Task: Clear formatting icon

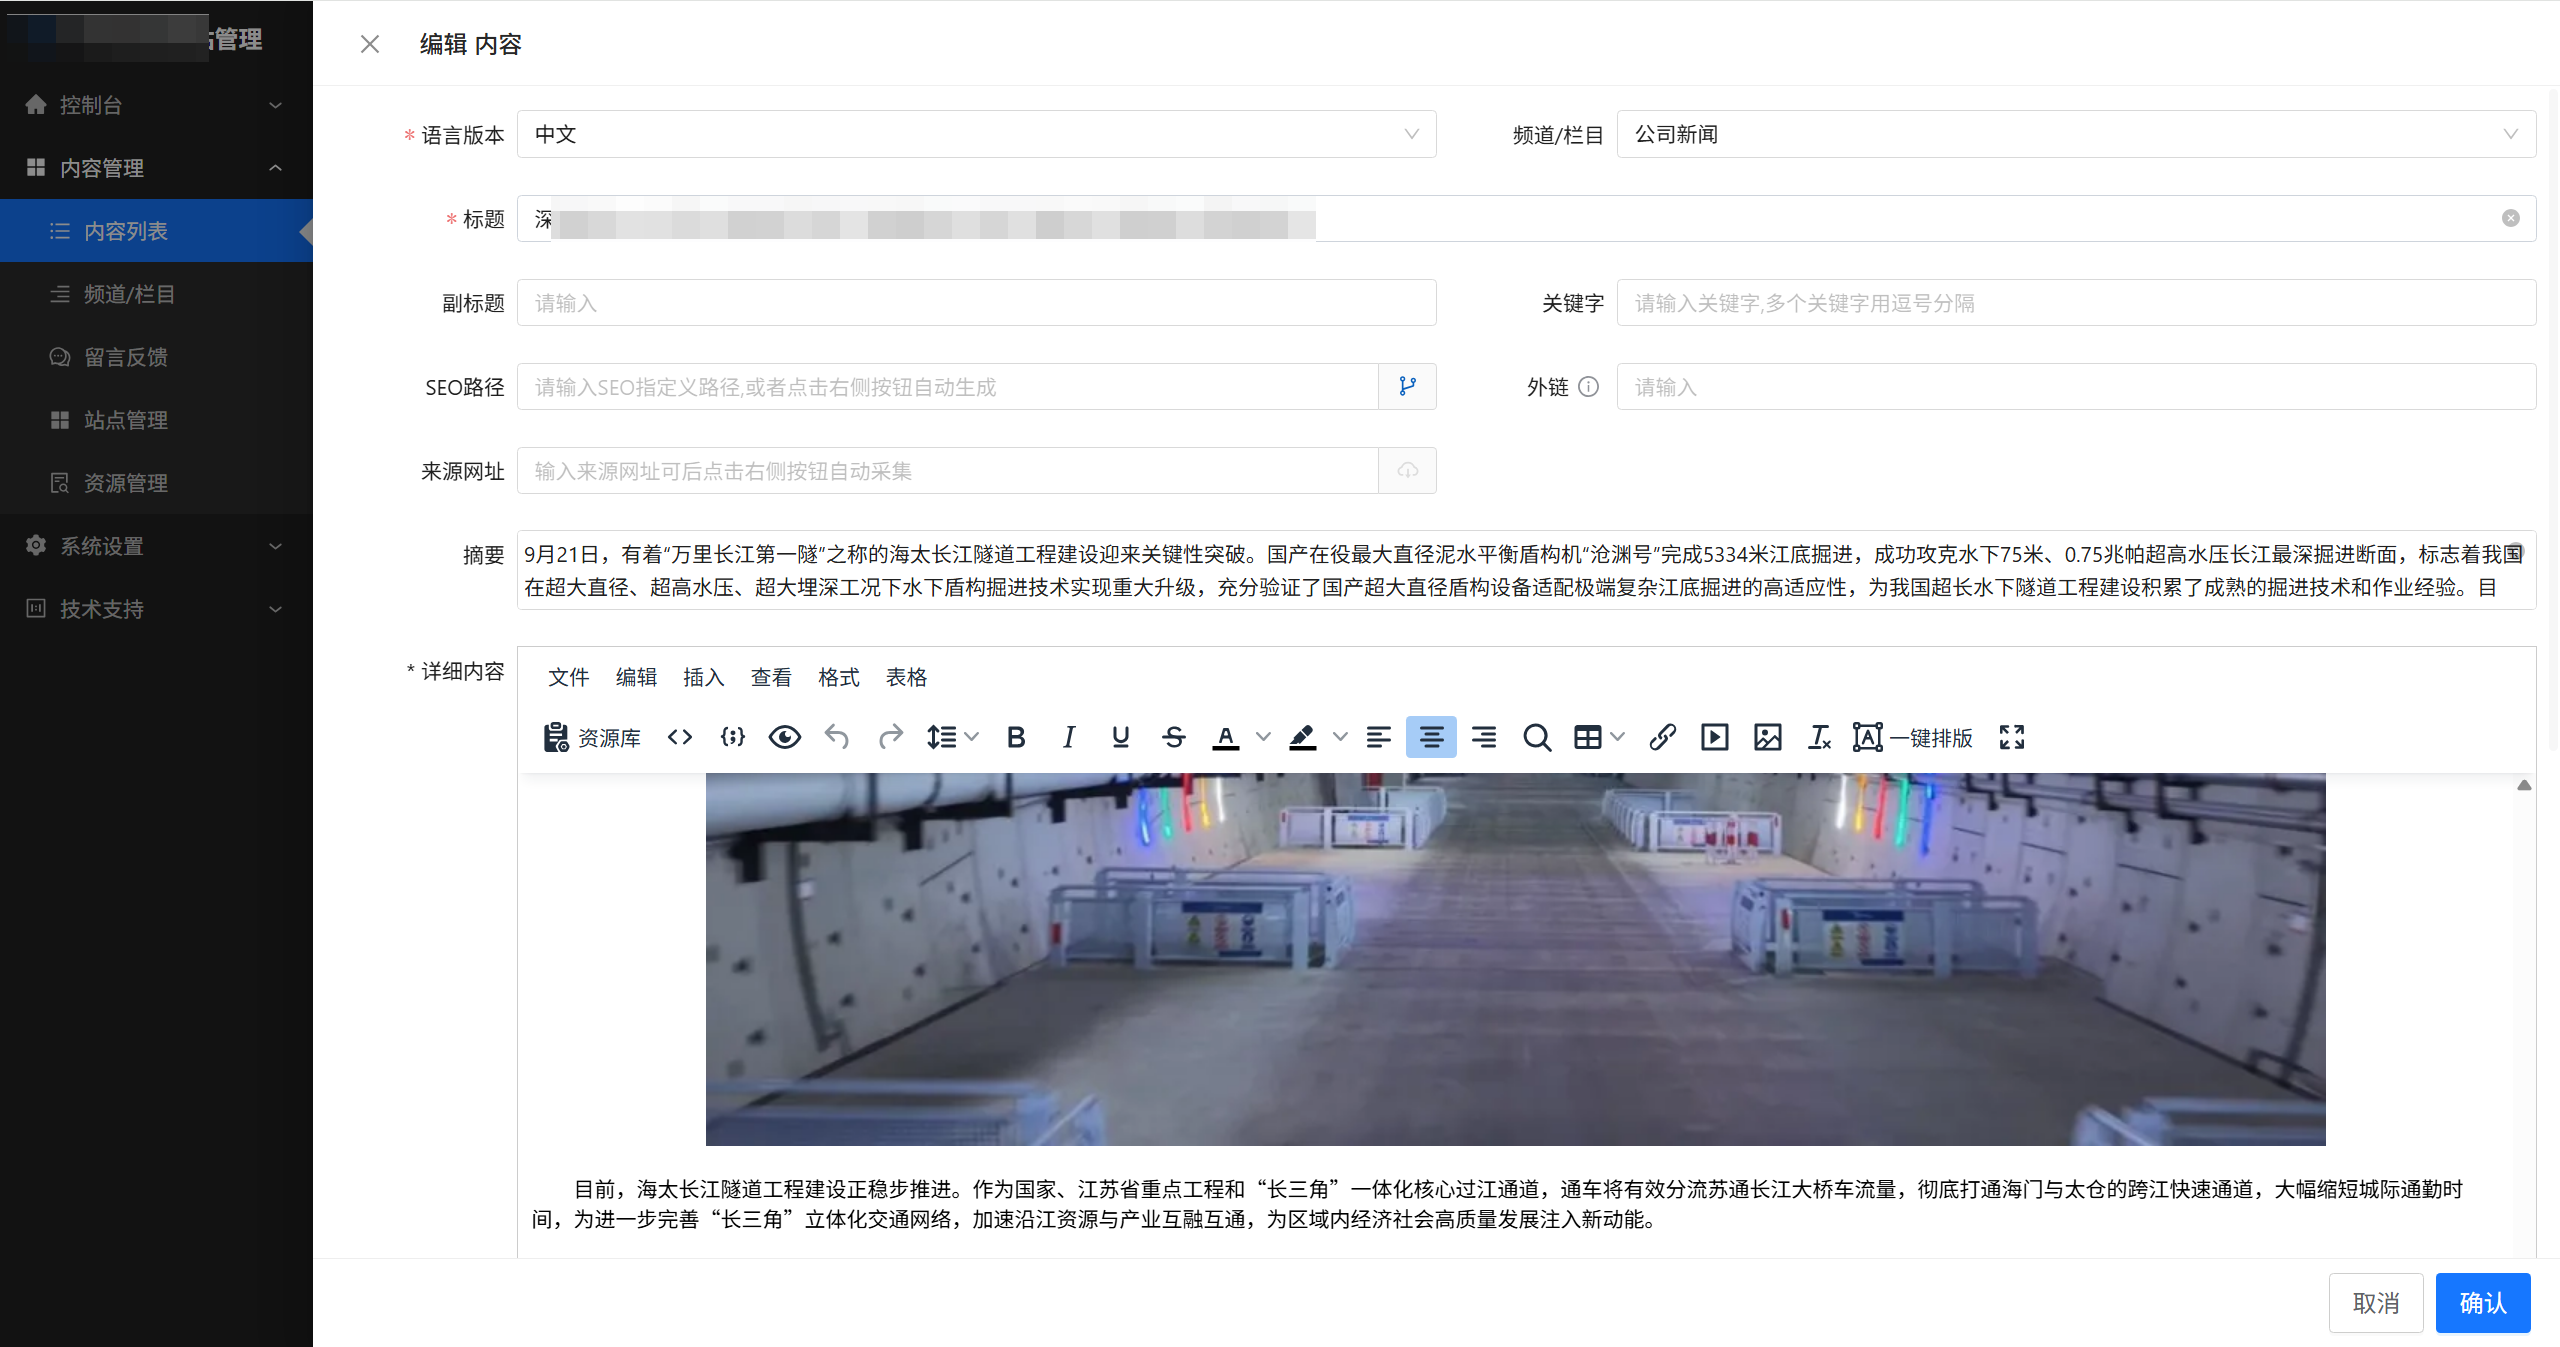Action: tap(1820, 738)
